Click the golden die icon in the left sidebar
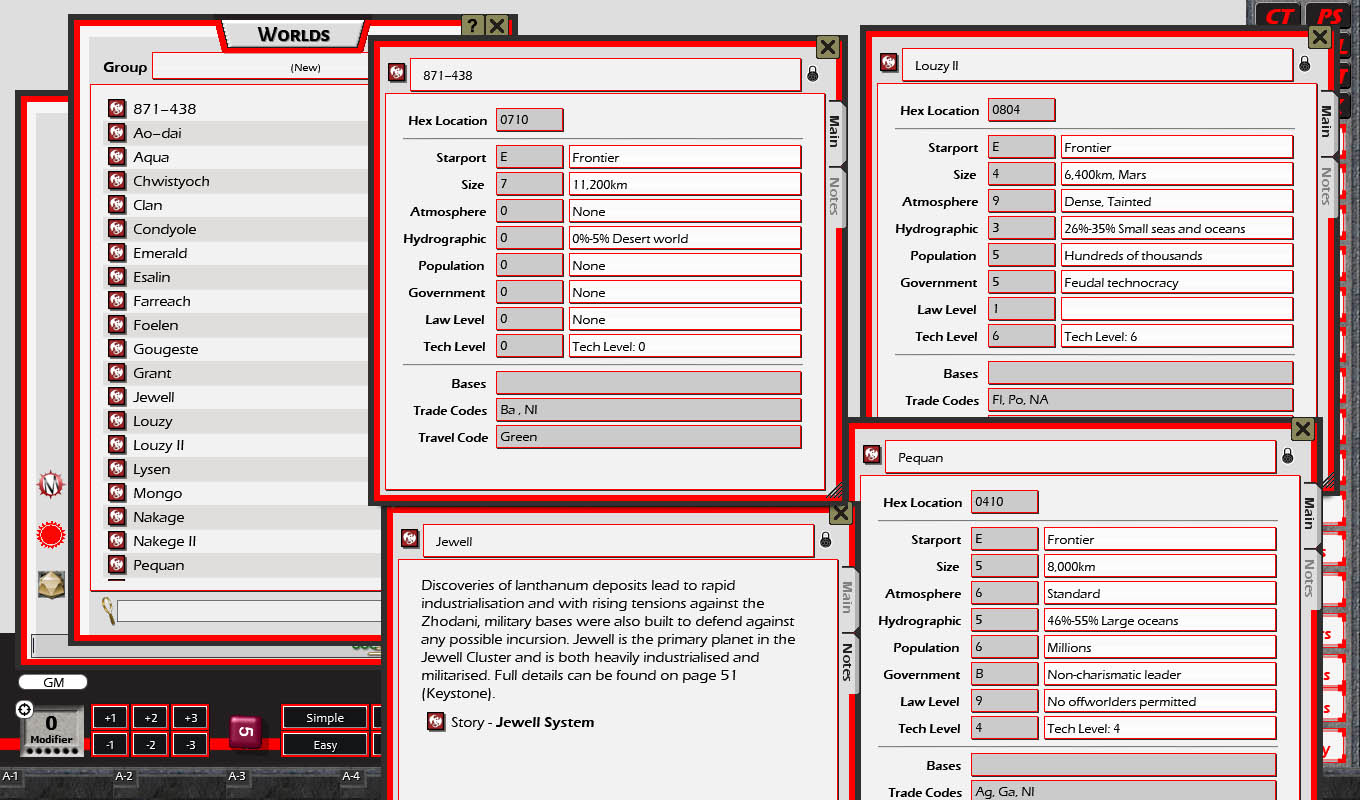The width and height of the screenshot is (1360, 800). point(50,584)
